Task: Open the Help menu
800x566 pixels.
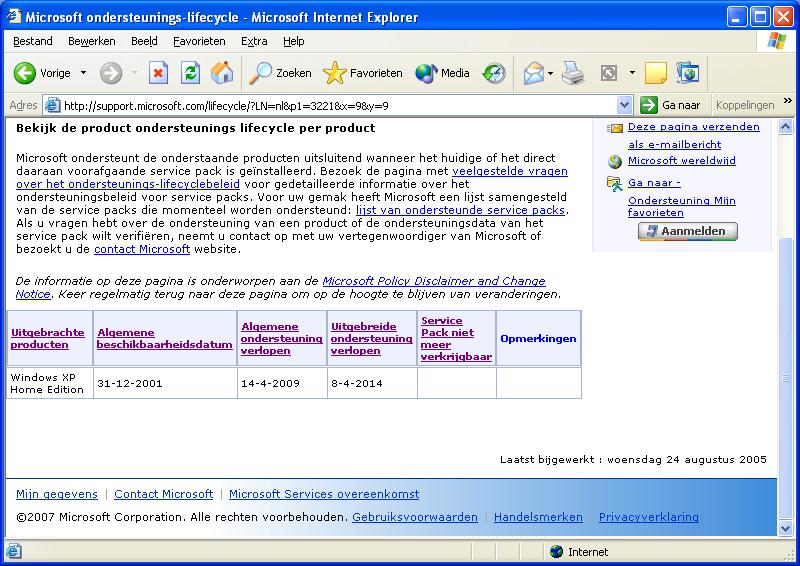Action: (293, 41)
